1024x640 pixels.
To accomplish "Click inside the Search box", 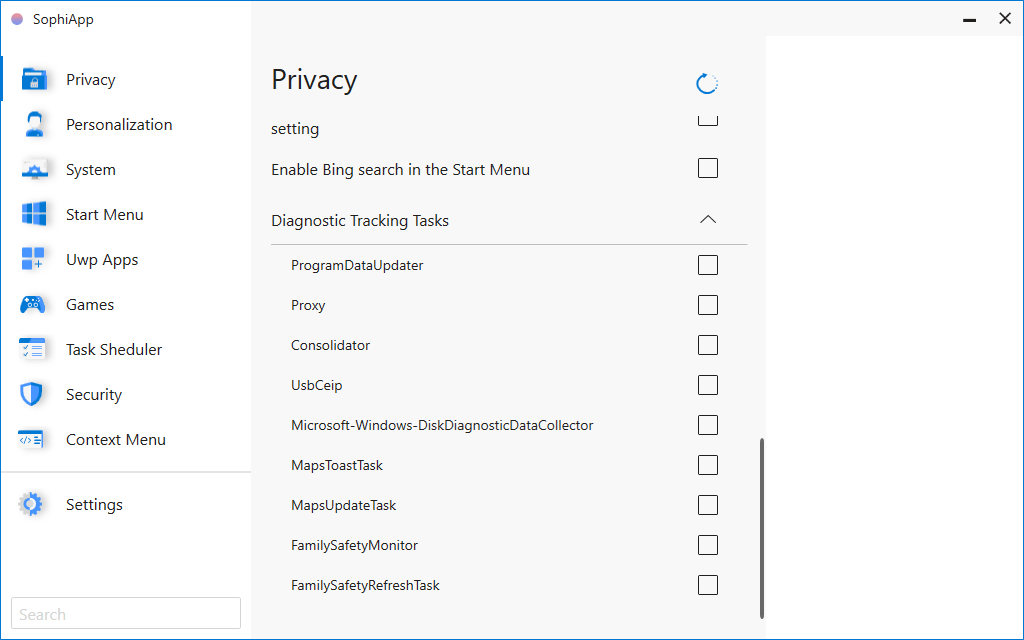I will (x=125, y=612).
